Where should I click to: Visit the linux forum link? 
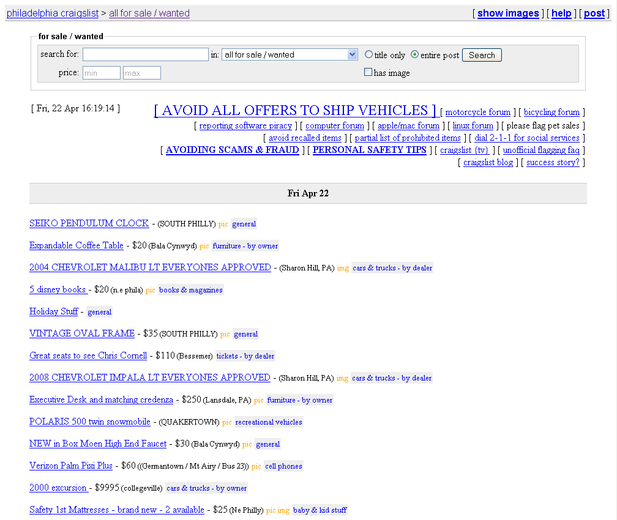(473, 126)
